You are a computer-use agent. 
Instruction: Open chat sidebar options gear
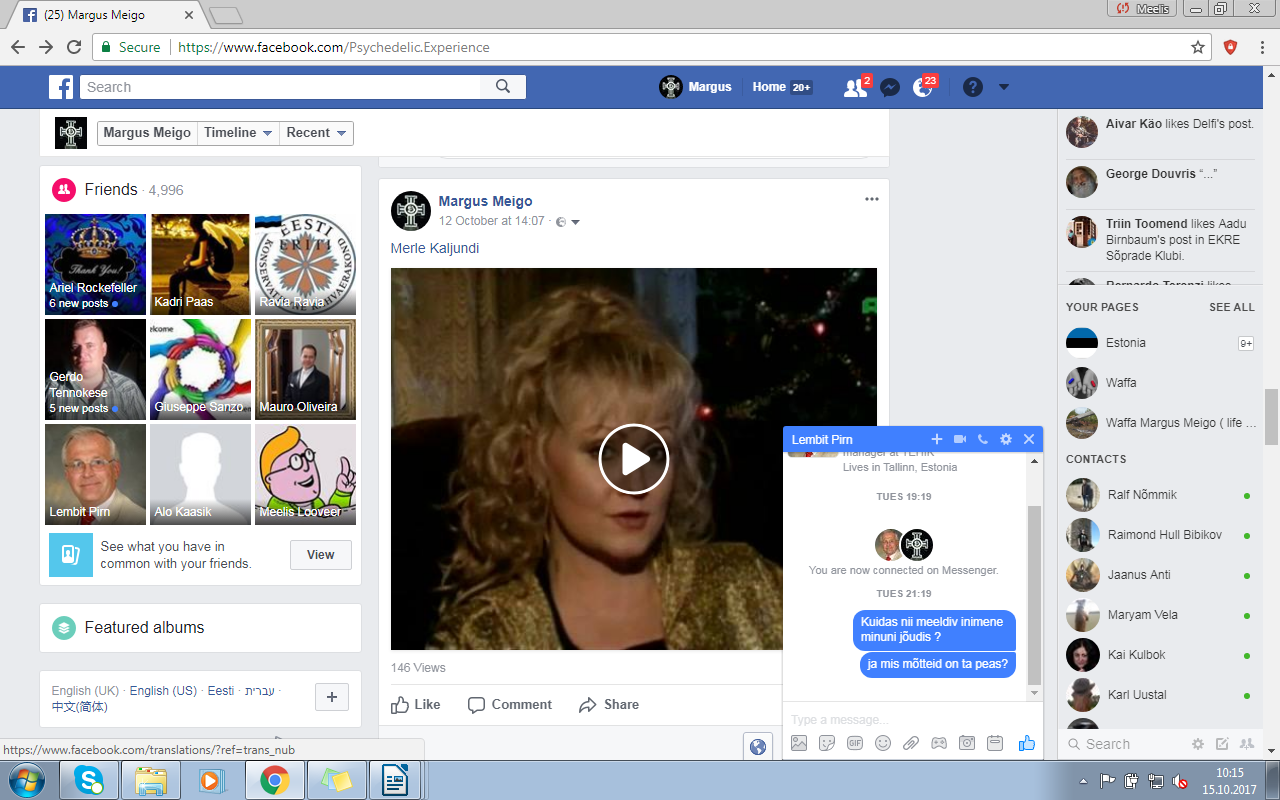(x=1198, y=744)
